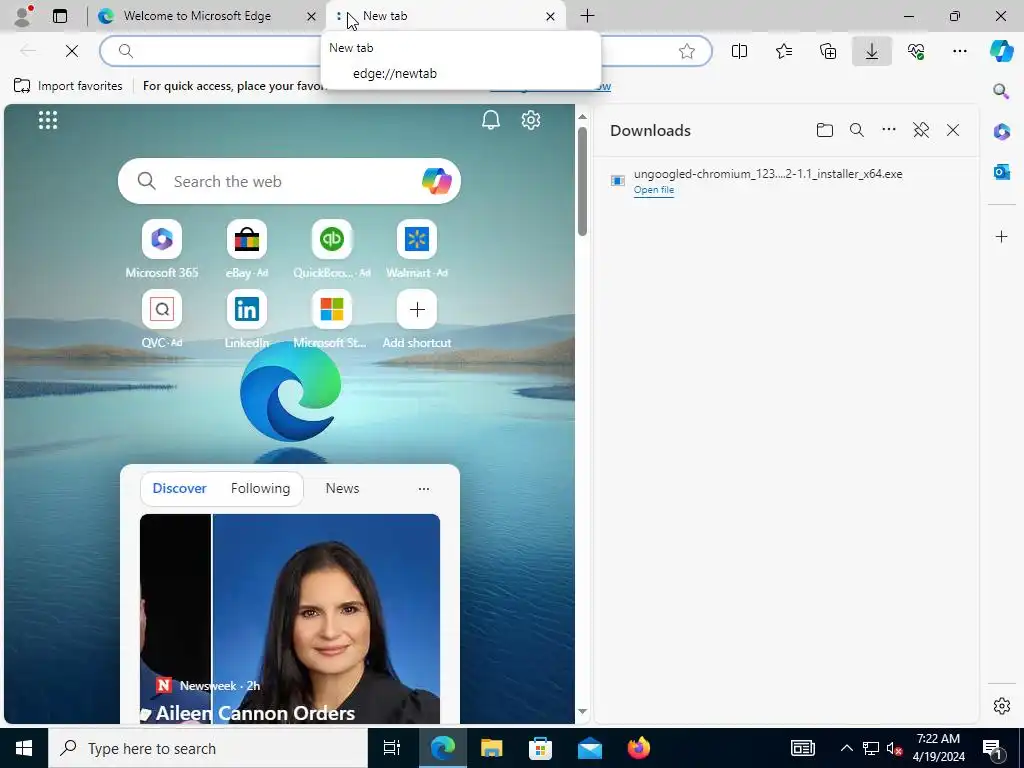Open Copilot icon in the search box
This screenshot has width=1024, height=768.
point(436,181)
